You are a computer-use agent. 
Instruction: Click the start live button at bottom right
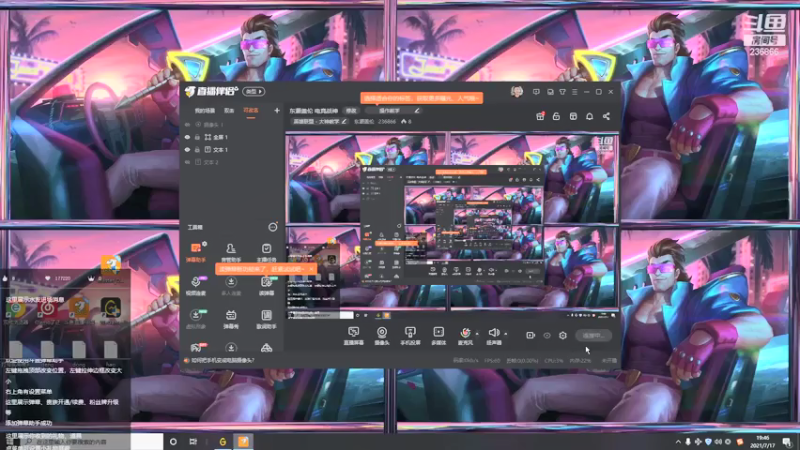(593, 335)
